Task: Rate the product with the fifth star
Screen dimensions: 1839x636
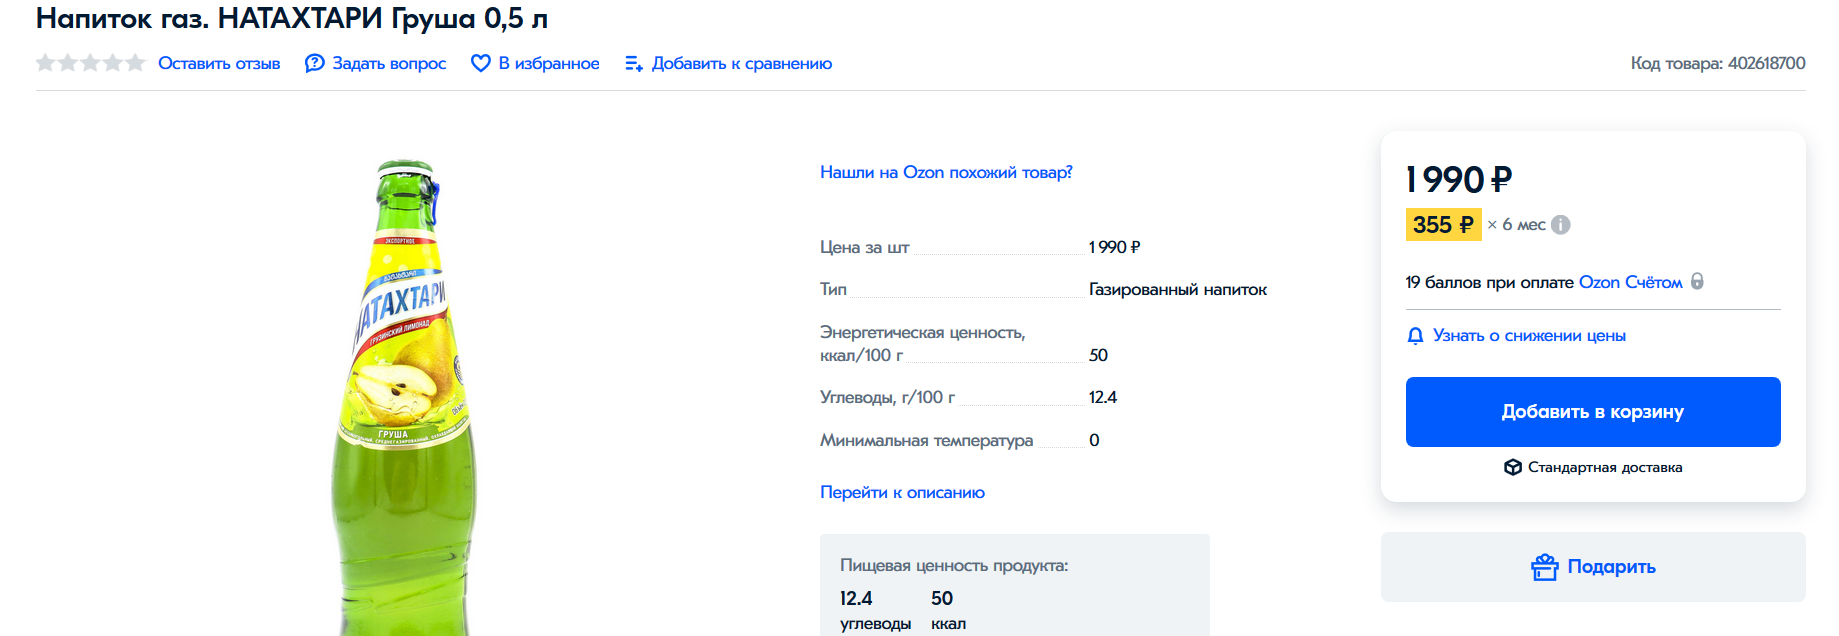Action: [x=135, y=63]
